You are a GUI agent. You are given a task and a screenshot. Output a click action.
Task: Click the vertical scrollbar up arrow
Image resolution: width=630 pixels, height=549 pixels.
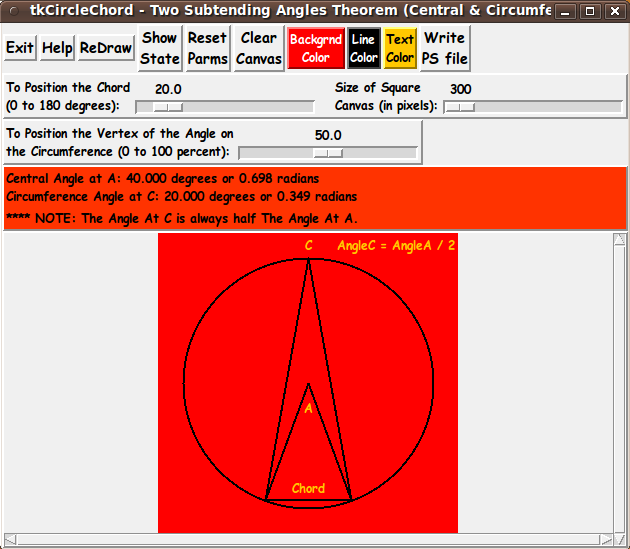(619, 239)
